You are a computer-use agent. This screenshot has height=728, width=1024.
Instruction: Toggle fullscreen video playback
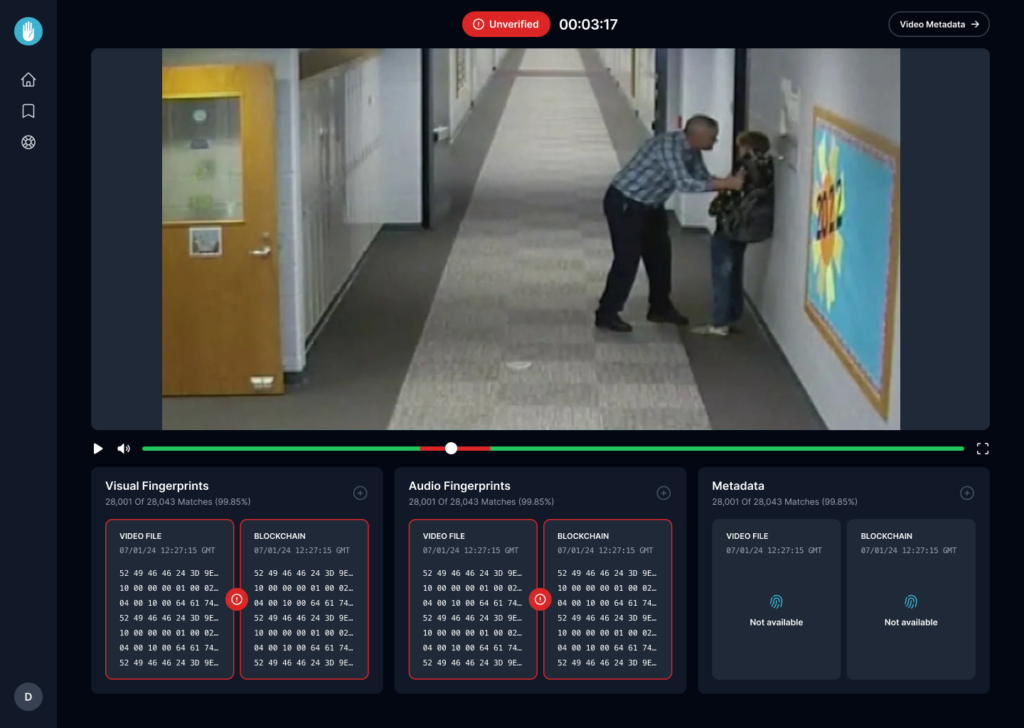point(982,448)
